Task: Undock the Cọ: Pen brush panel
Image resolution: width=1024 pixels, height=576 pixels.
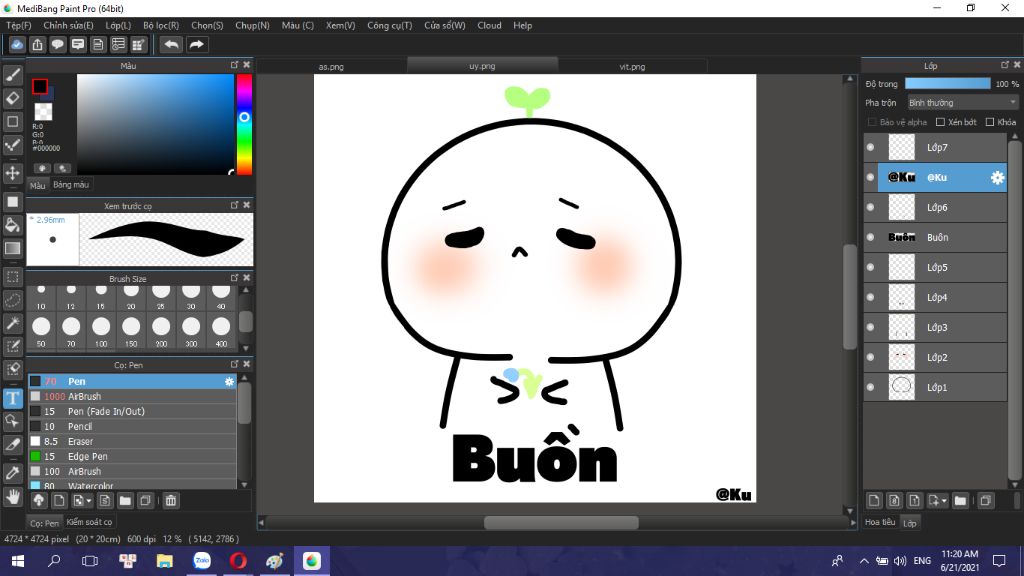Action: 234,364
